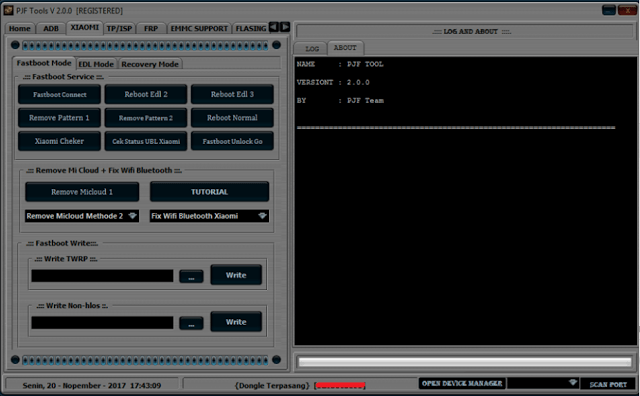Click Reboot Edl 2 button

click(x=146, y=94)
